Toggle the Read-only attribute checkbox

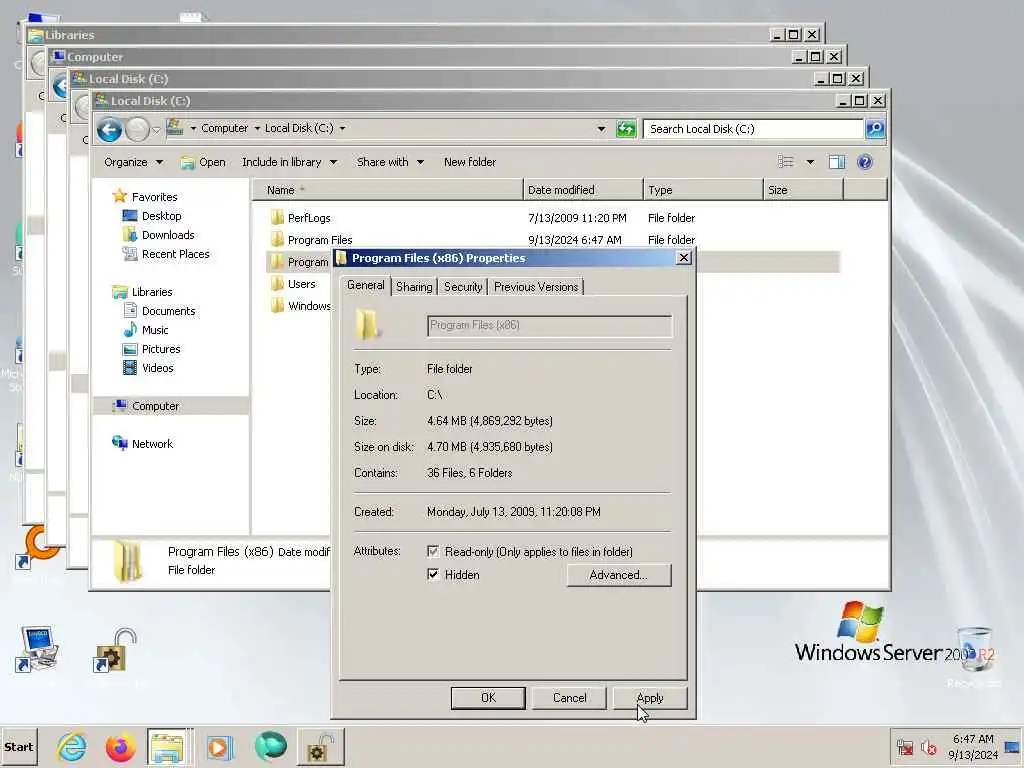(x=433, y=552)
